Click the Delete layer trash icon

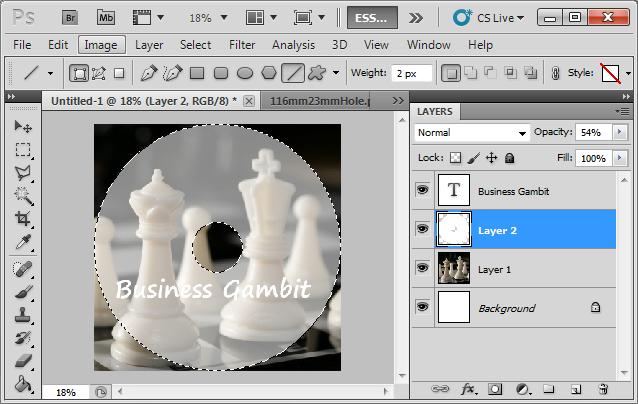(x=602, y=388)
